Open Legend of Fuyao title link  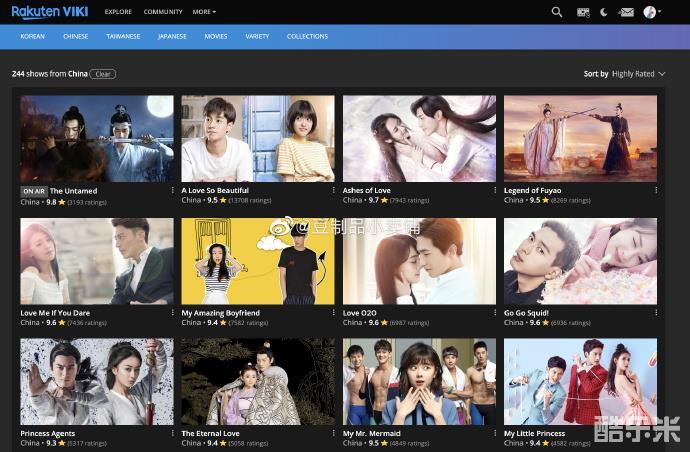[x=532, y=191]
